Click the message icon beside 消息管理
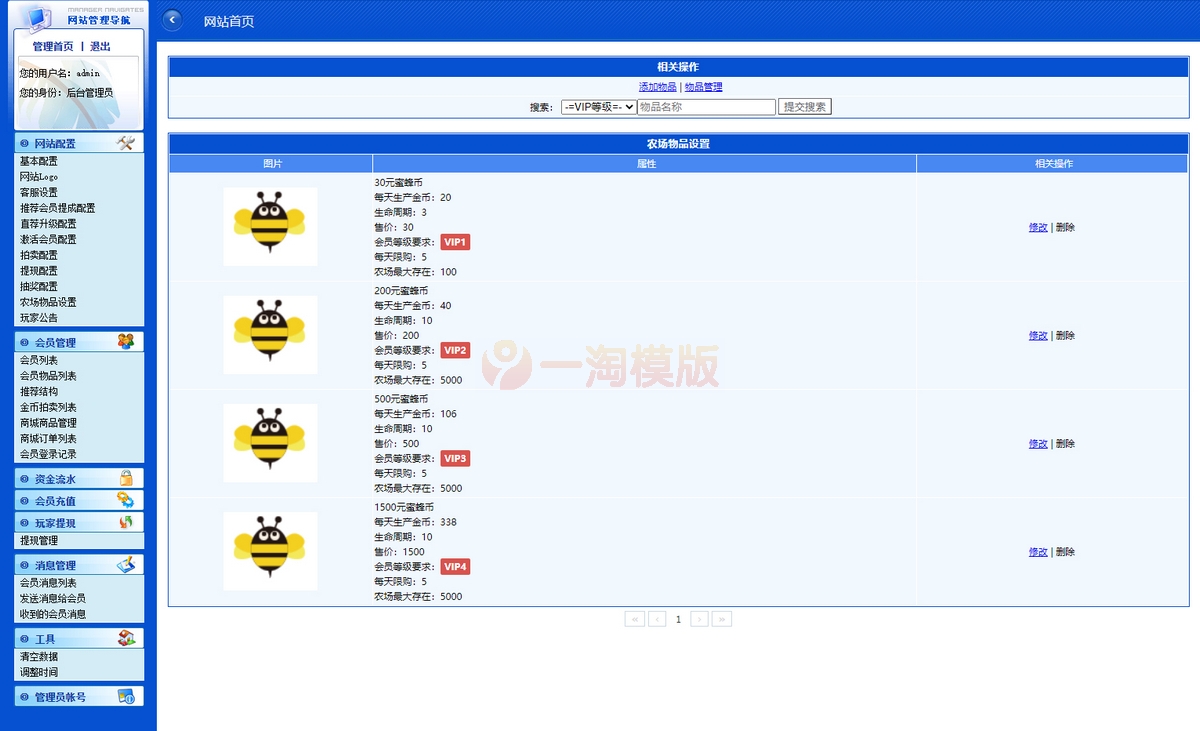This screenshot has width=1200, height=731. coord(125,565)
